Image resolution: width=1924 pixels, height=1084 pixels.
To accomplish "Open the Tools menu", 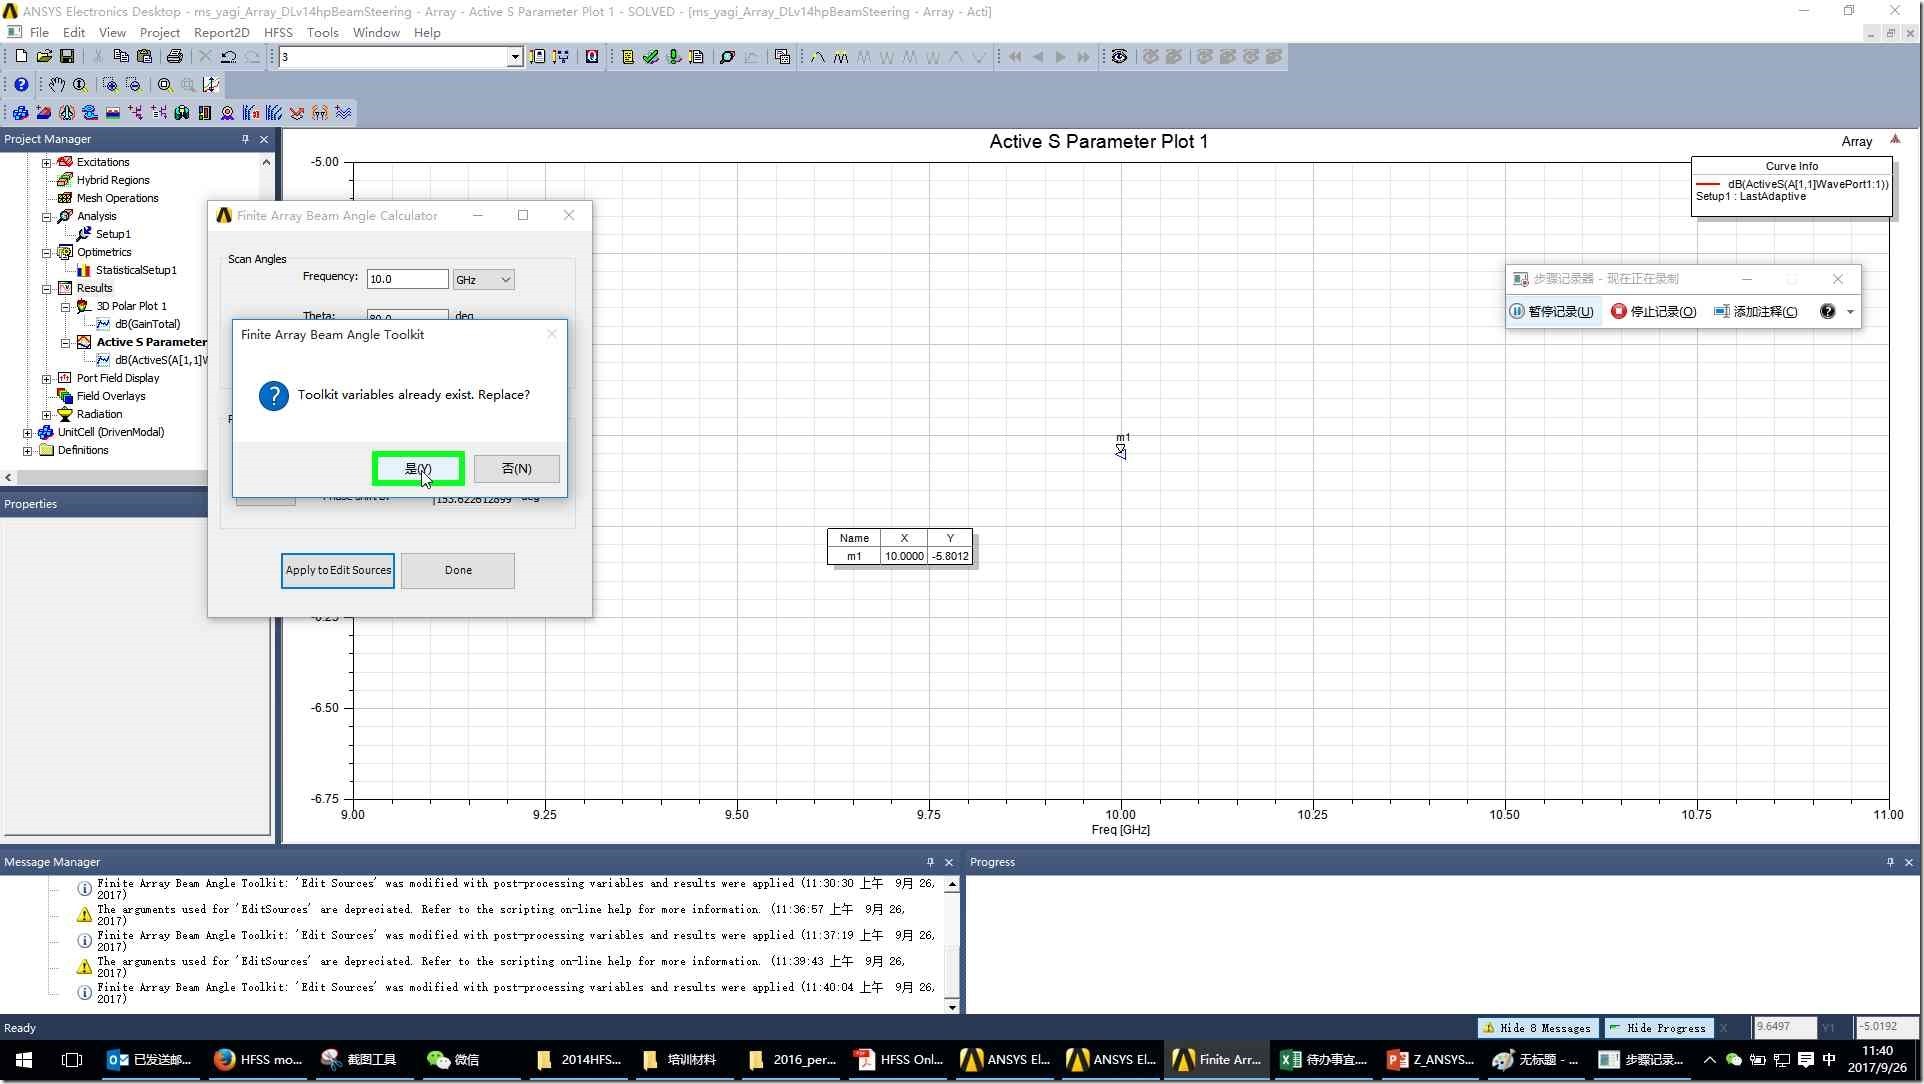I will 322,32.
